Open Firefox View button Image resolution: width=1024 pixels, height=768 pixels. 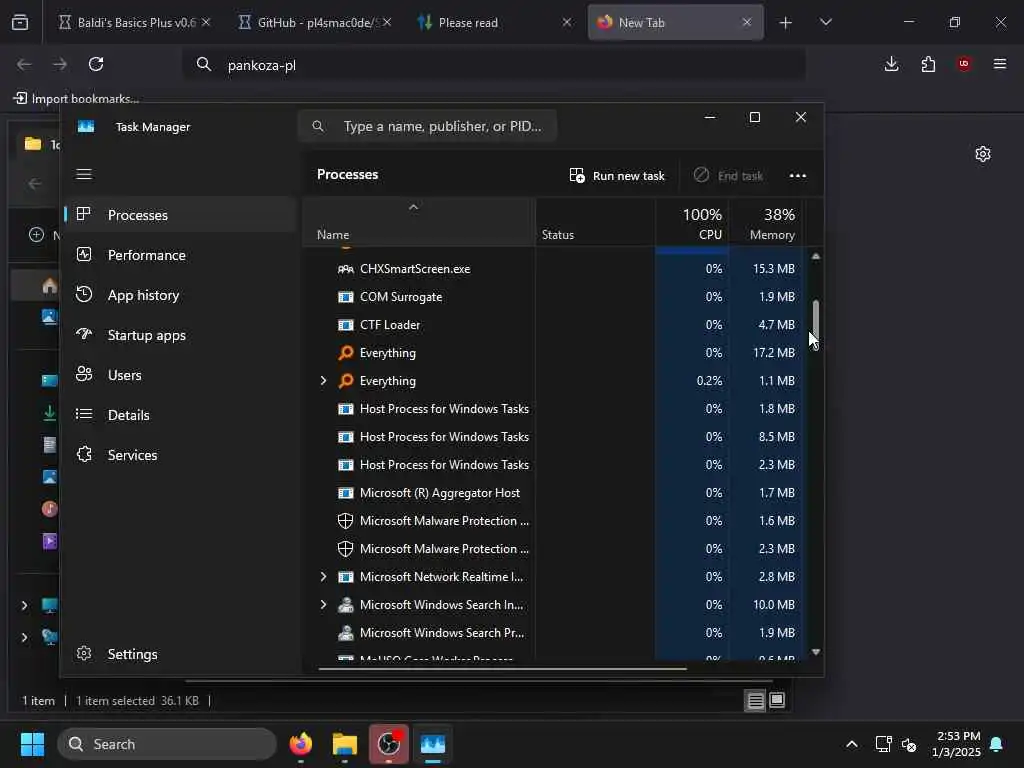tap(20, 23)
